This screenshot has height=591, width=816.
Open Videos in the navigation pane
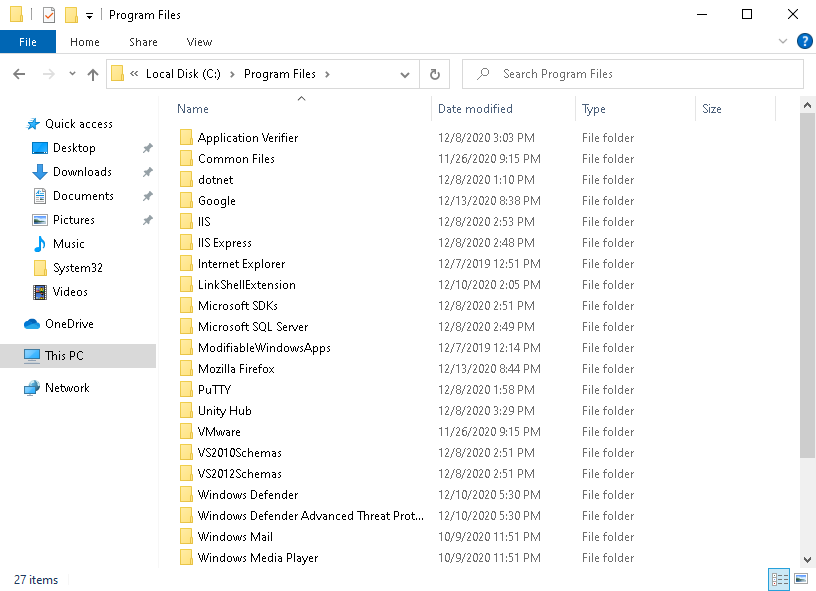click(x=70, y=291)
